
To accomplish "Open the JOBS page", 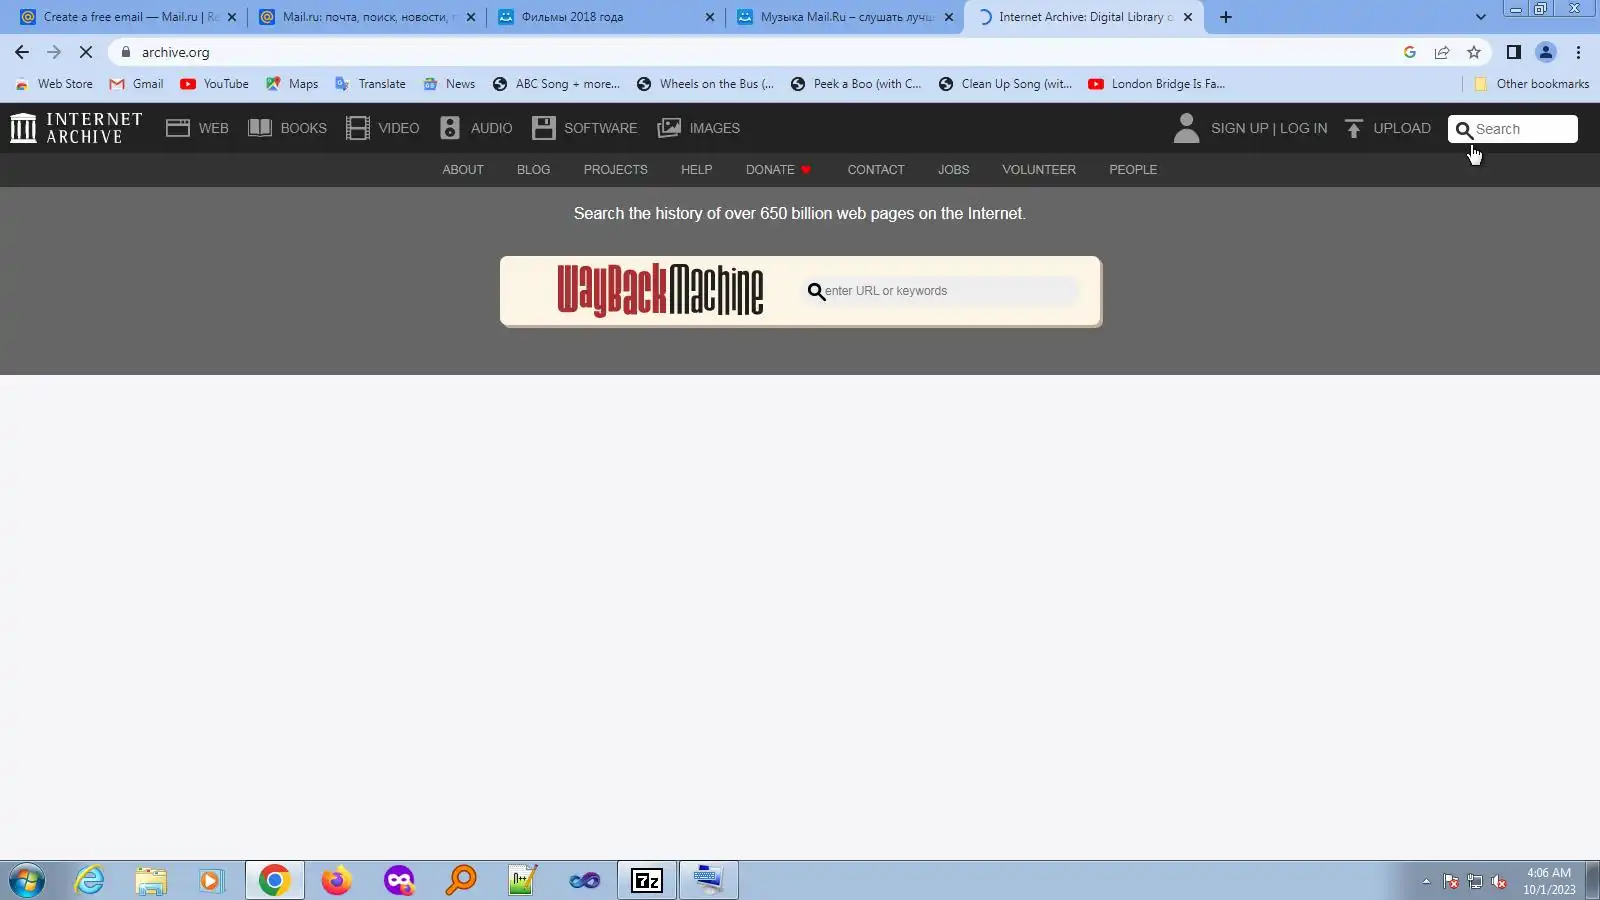I will pyautogui.click(x=954, y=170).
